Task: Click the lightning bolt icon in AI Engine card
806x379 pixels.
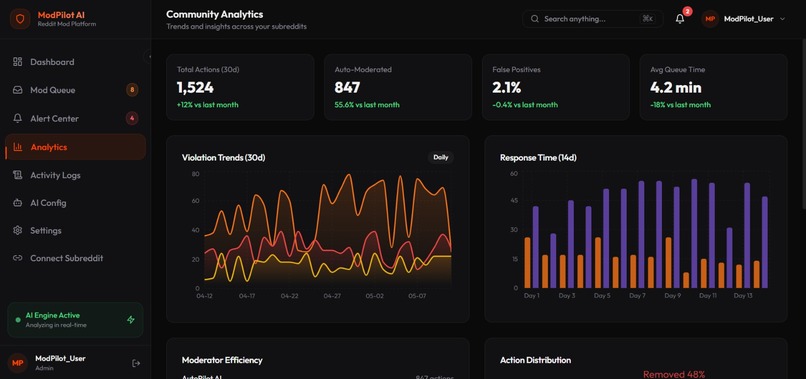Action: [131, 320]
